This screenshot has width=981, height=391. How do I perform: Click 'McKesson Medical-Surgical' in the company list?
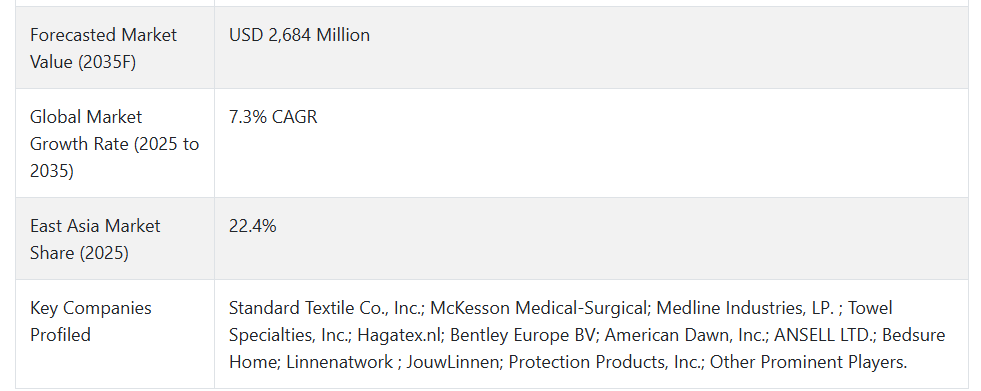pyautogui.click(x=539, y=308)
